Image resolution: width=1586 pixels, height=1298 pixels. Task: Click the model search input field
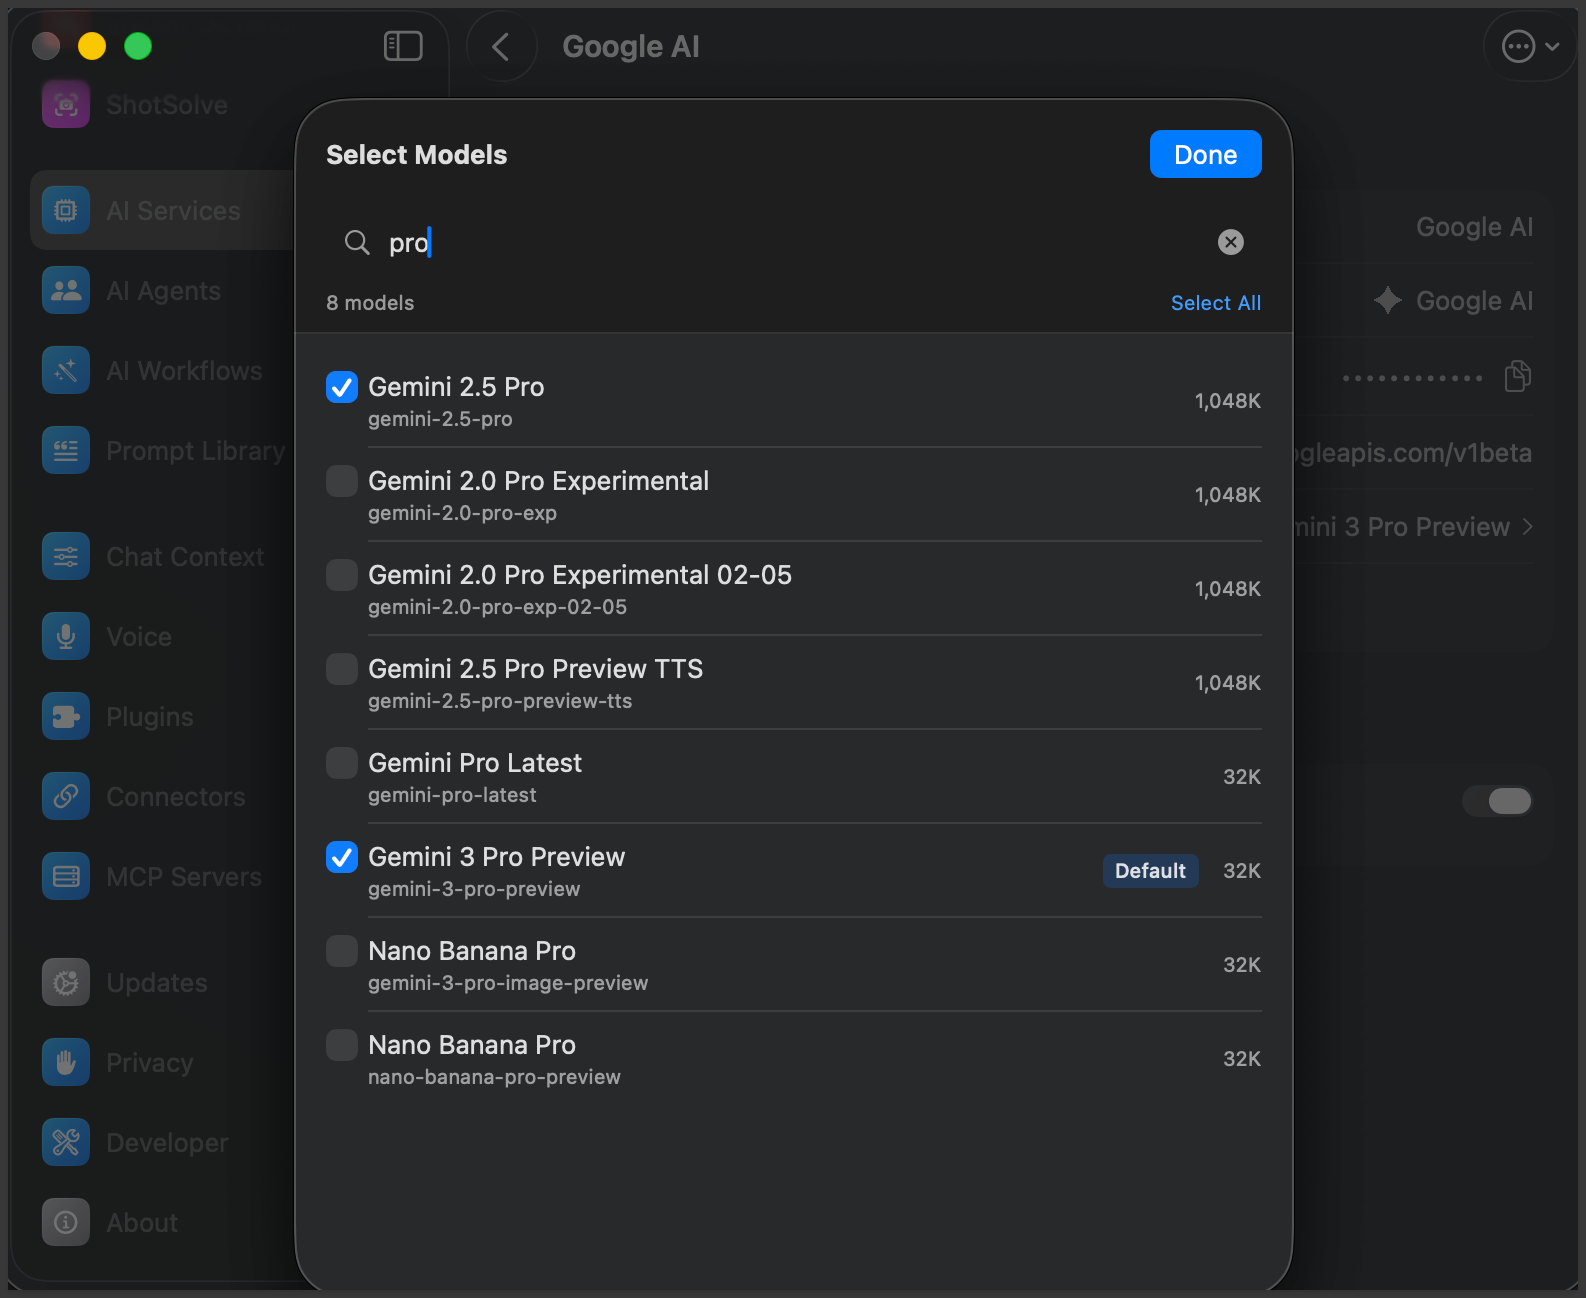(x=794, y=242)
